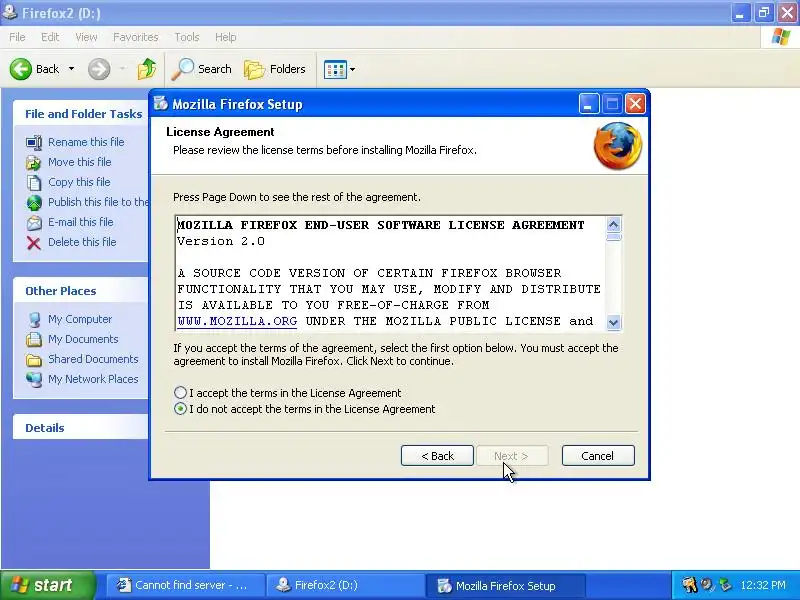Image resolution: width=800 pixels, height=600 pixels.
Task: Click the license scrollbar up arrow
Action: 614,224
